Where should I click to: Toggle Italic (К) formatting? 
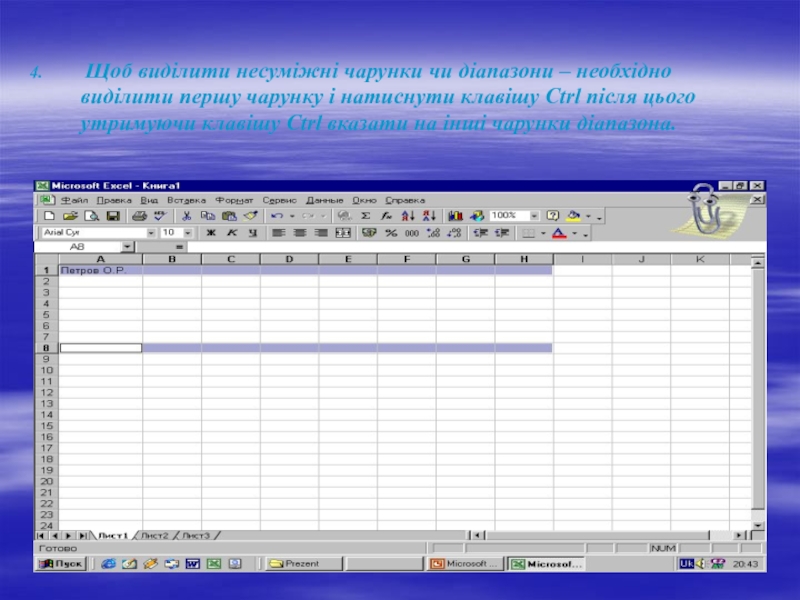(x=231, y=233)
